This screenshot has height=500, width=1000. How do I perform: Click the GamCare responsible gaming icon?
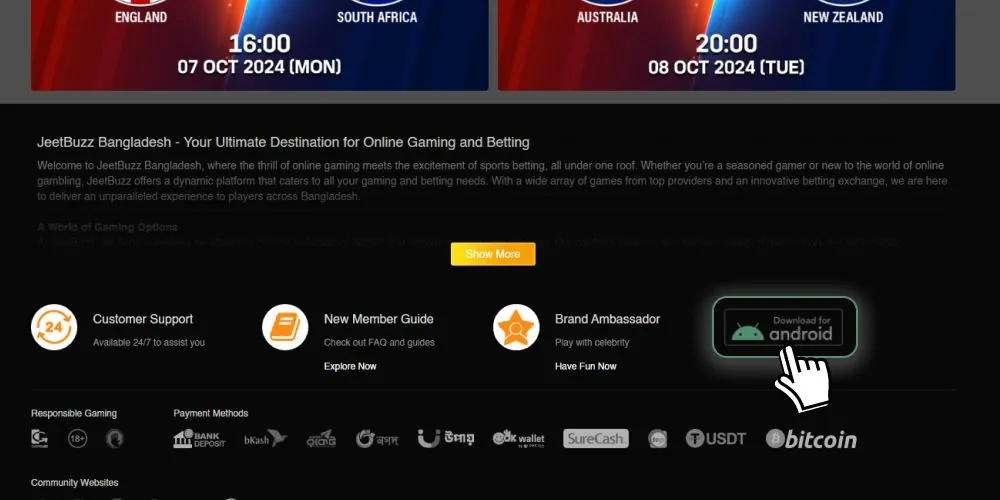(x=40, y=439)
